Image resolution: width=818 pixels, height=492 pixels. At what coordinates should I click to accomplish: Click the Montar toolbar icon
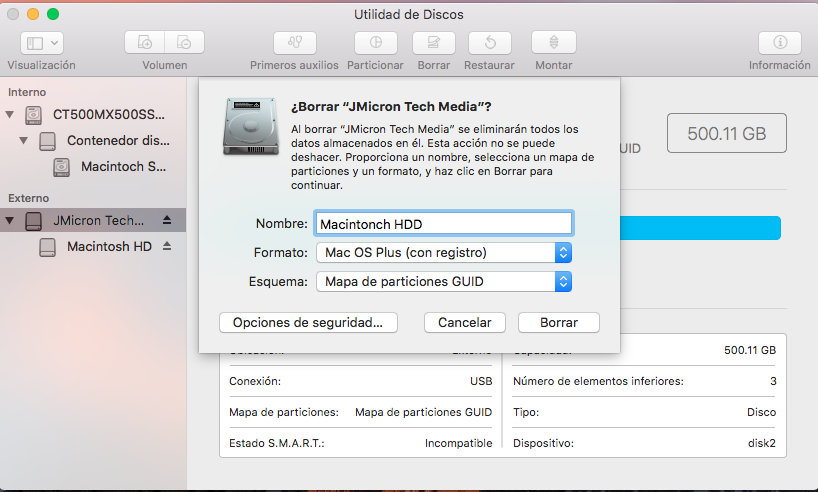(x=554, y=43)
